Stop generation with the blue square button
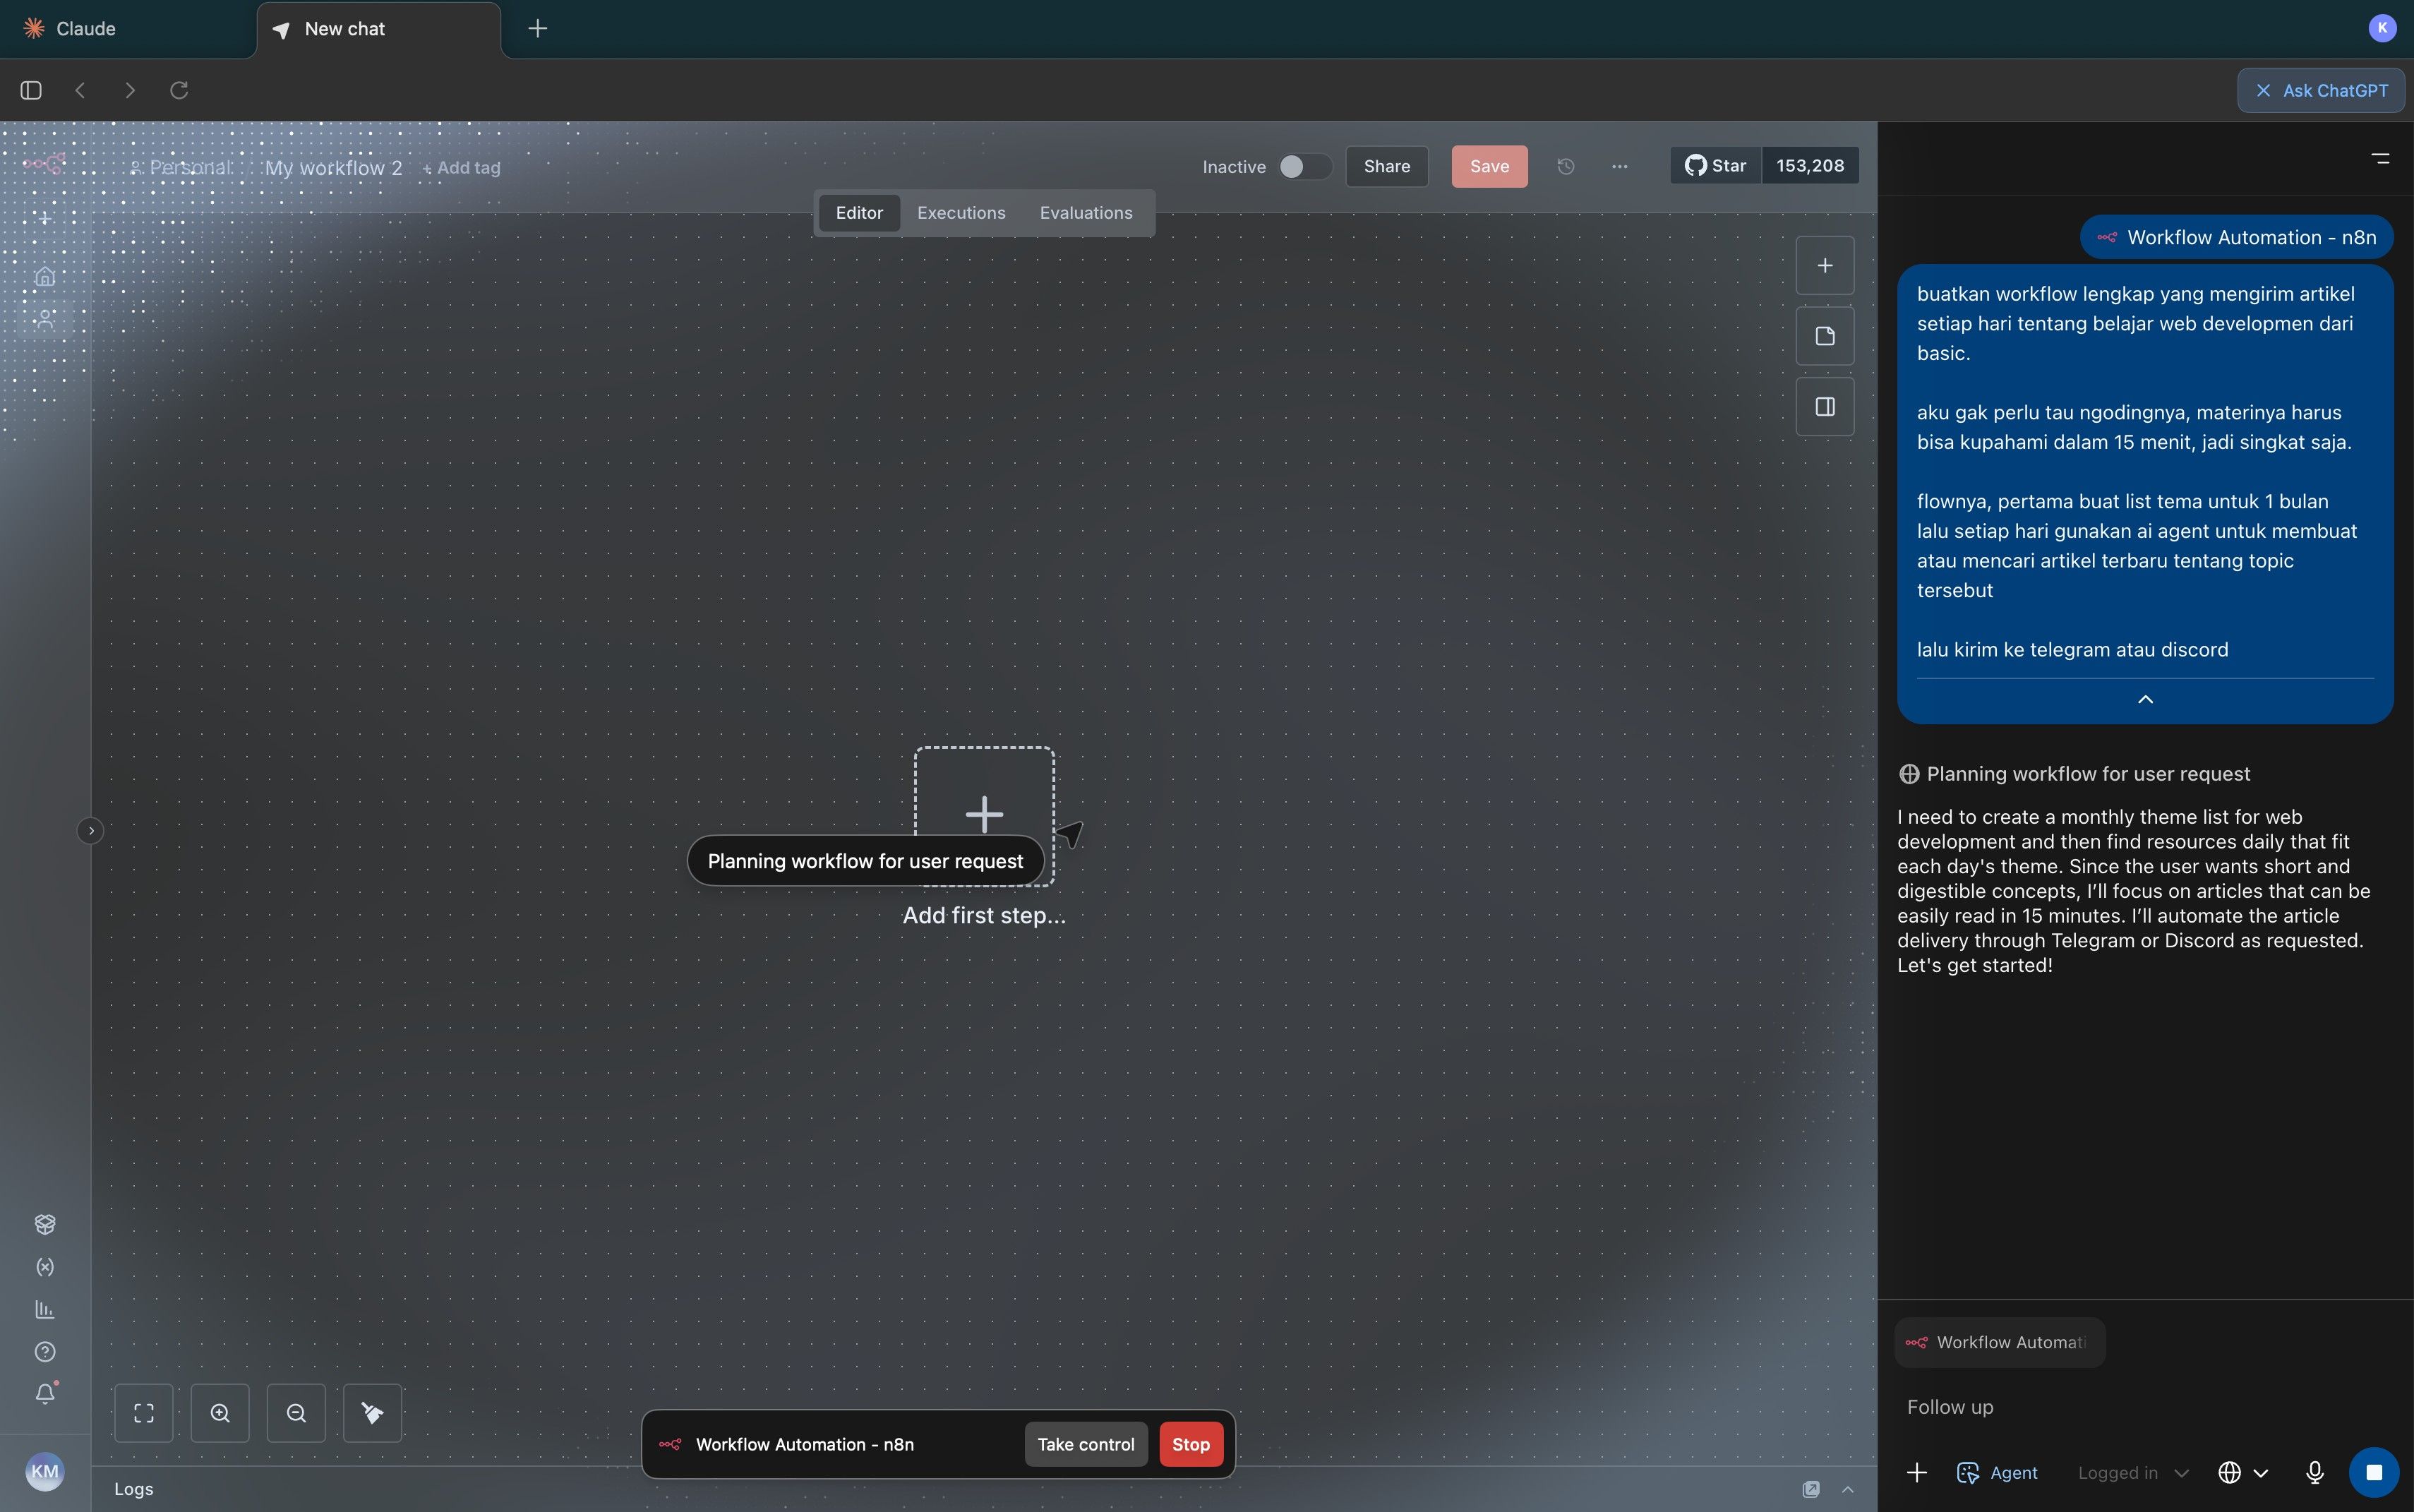Viewport: 2414px width, 1512px height. tap(2373, 1472)
